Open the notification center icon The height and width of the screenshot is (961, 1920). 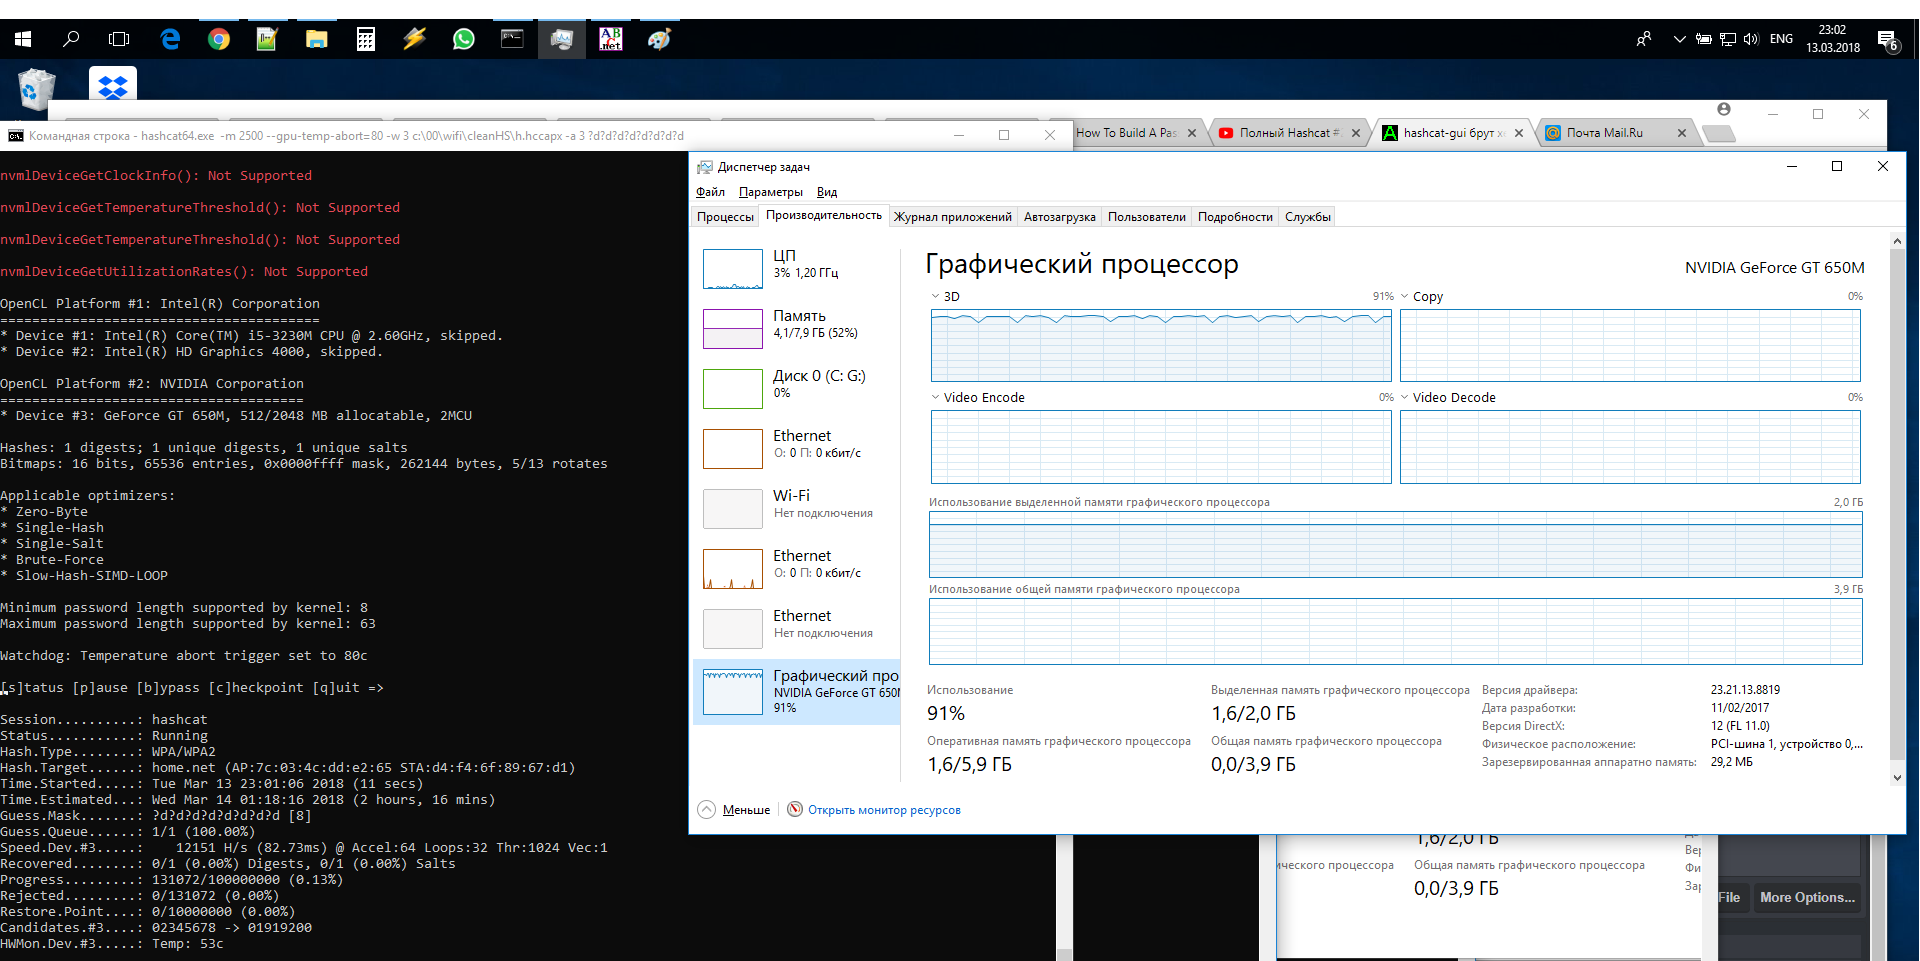tap(1887, 40)
